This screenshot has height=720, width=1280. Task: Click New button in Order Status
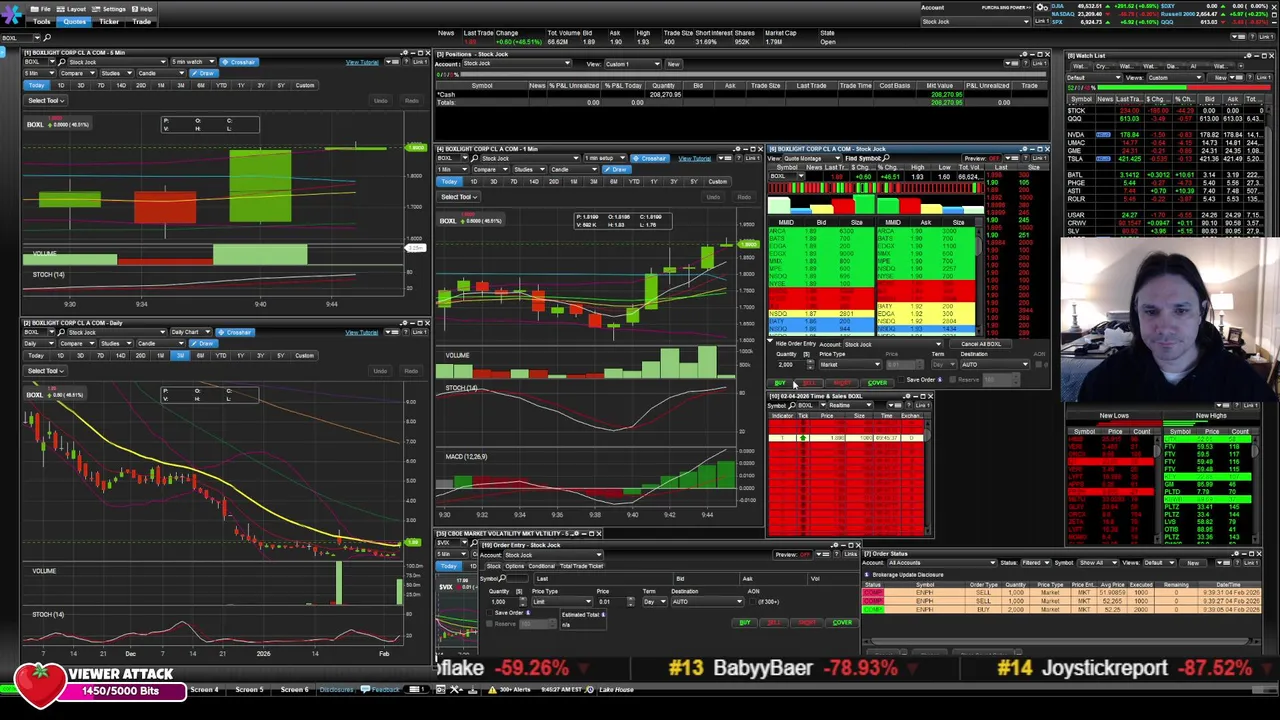1193,563
